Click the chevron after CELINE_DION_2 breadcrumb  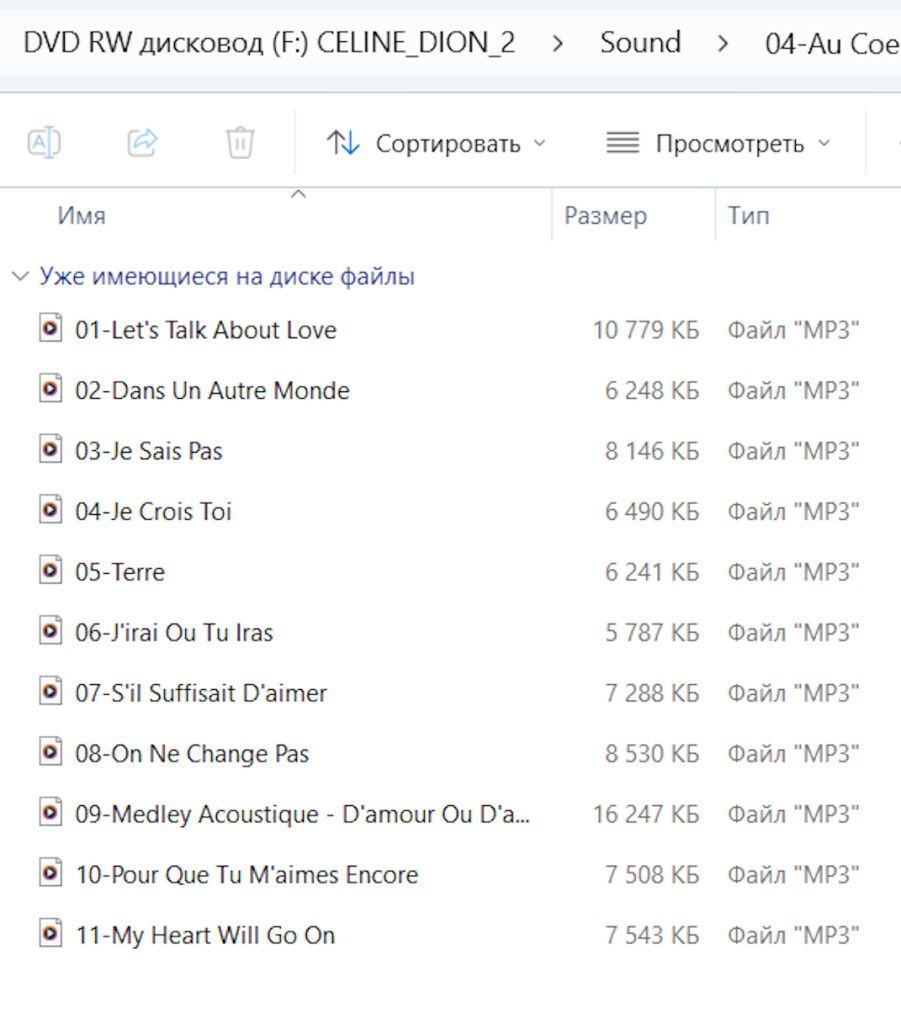(x=558, y=44)
